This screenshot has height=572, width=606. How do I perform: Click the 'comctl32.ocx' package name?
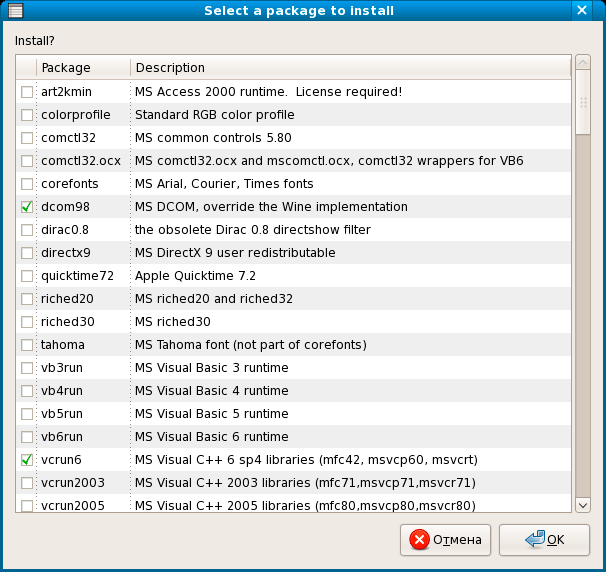pos(81,161)
